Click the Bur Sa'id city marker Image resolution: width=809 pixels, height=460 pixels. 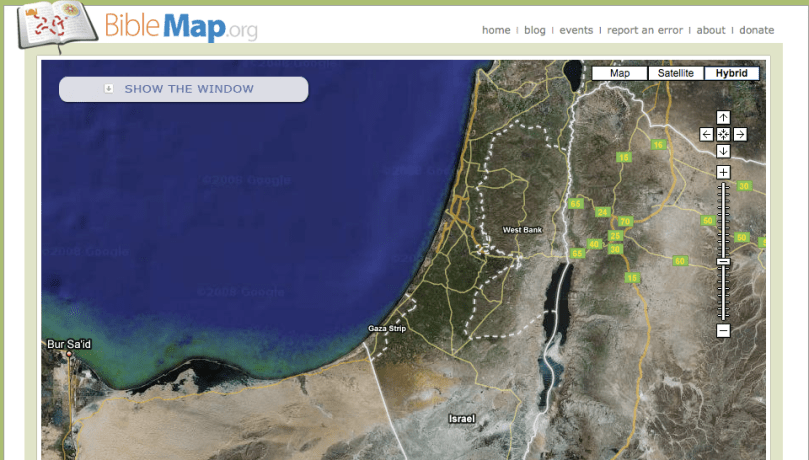[69, 354]
